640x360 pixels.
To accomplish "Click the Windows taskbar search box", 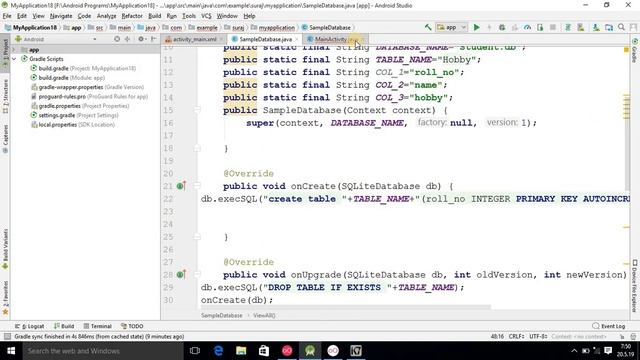I will tap(103, 351).
